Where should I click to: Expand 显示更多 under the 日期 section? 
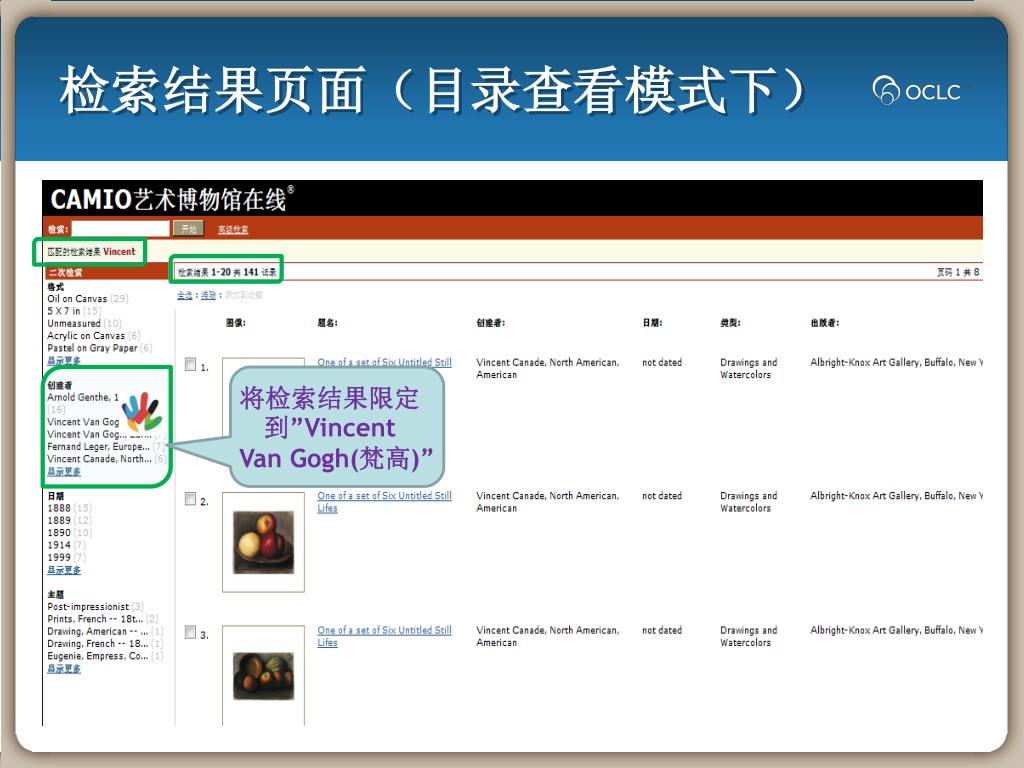tap(64, 570)
